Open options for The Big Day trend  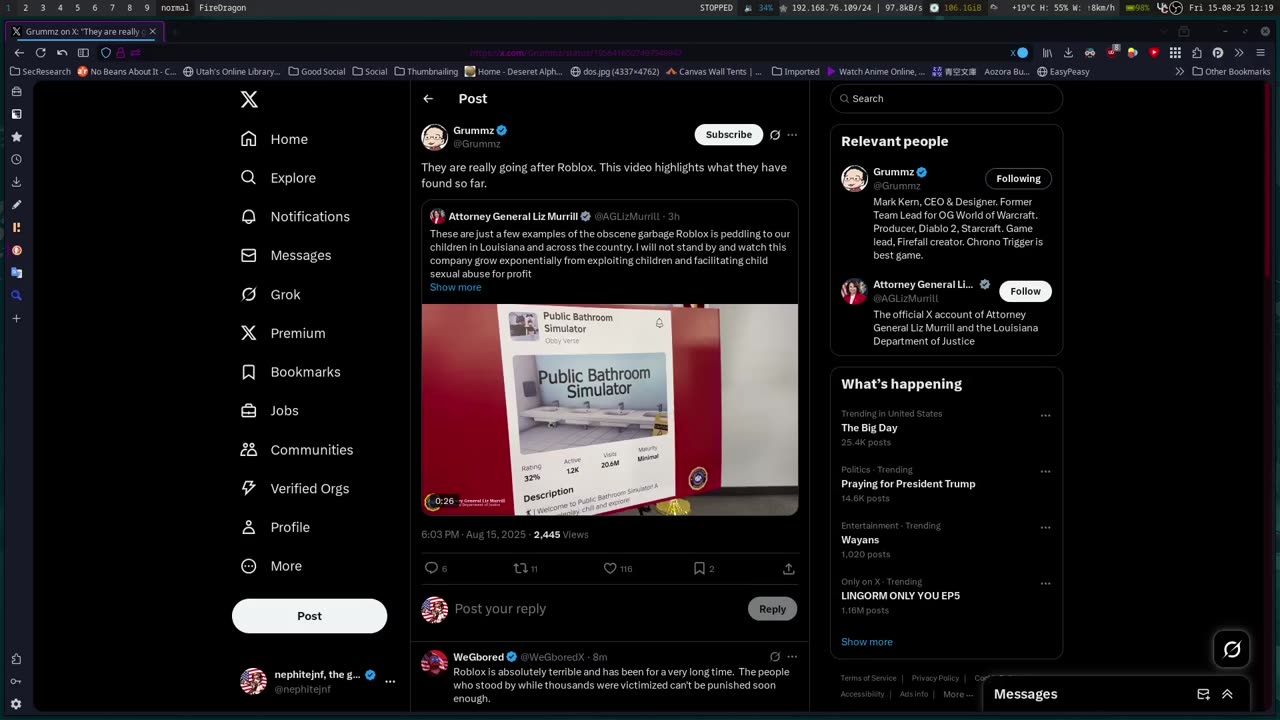click(x=1045, y=415)
